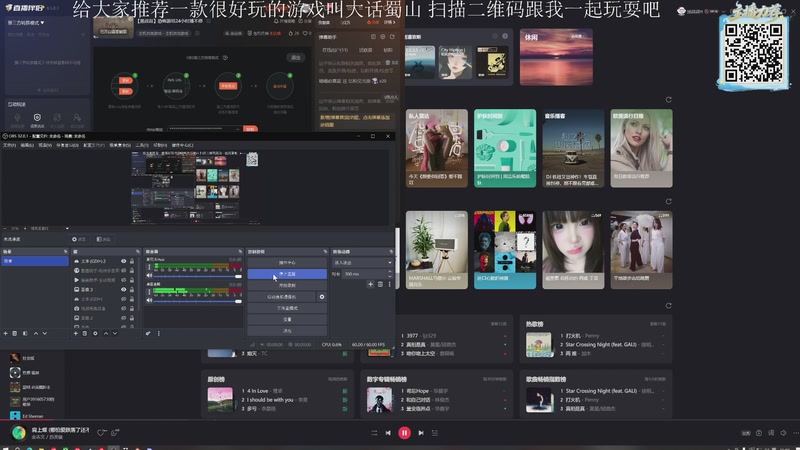
Task: Open virtual camera settings gear in OBS controls
Action: [322, 296]
